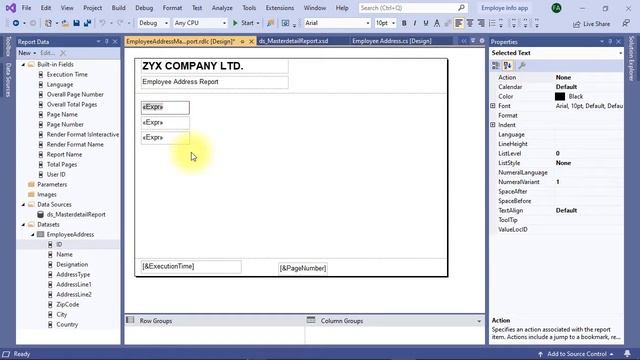Click the Live Share button
Image resolution: width=640 pixels, height=360 pixels.
coord(591,24)
